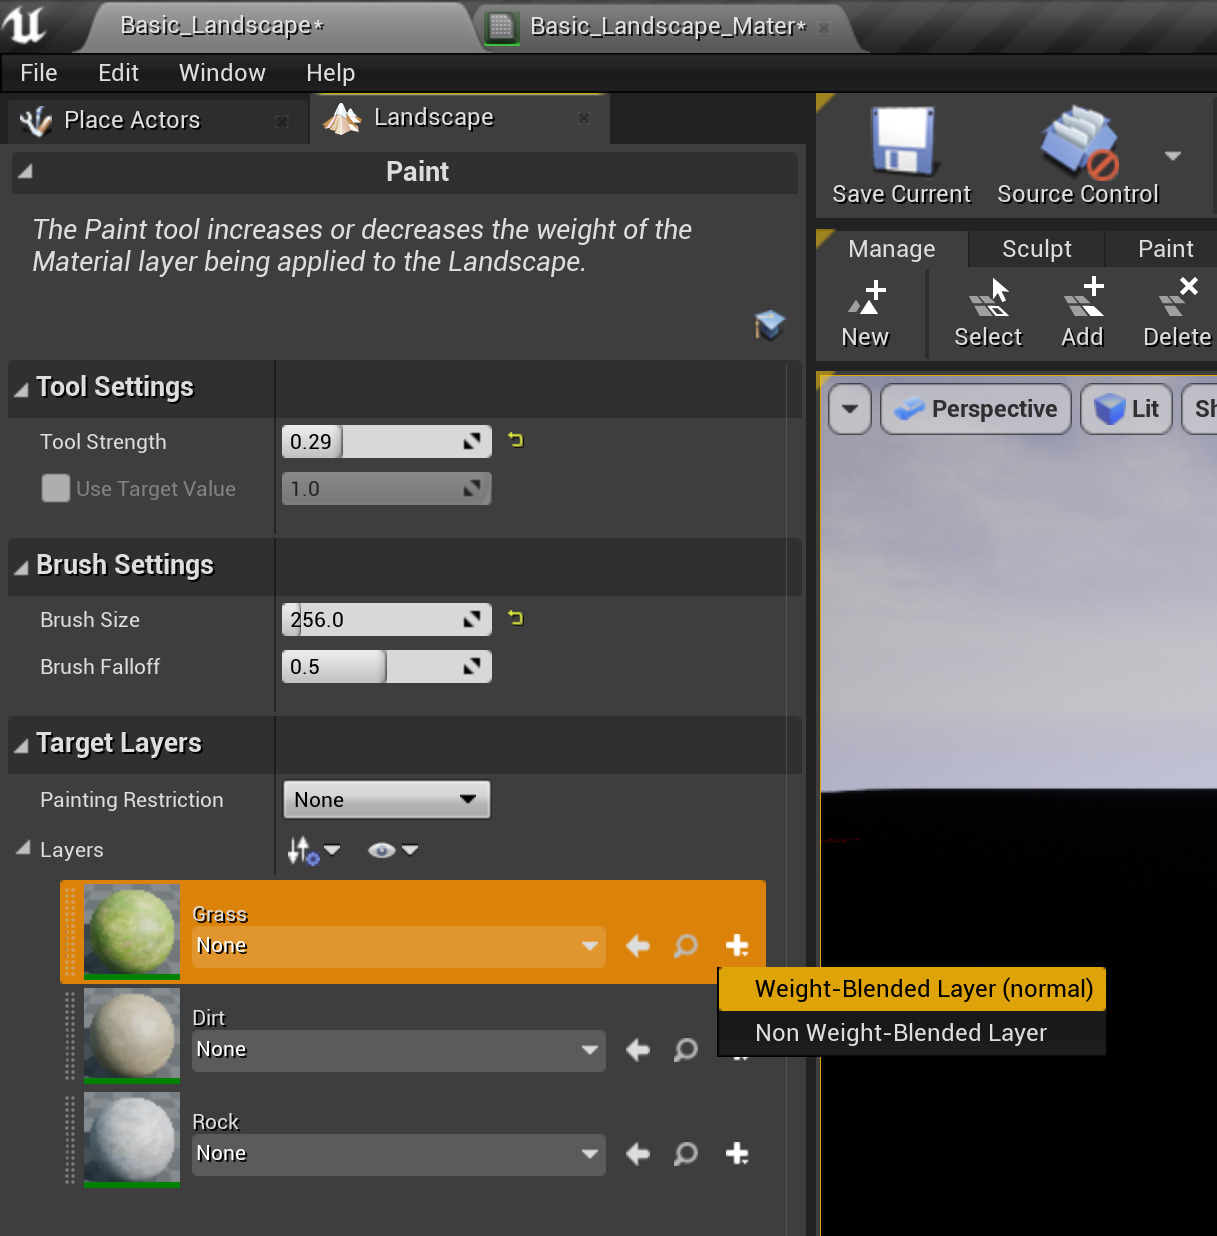The height and width of the screenshot is (1236, 1217).
Task: Activate the Delete component tool
Action: click(1176, 312)
